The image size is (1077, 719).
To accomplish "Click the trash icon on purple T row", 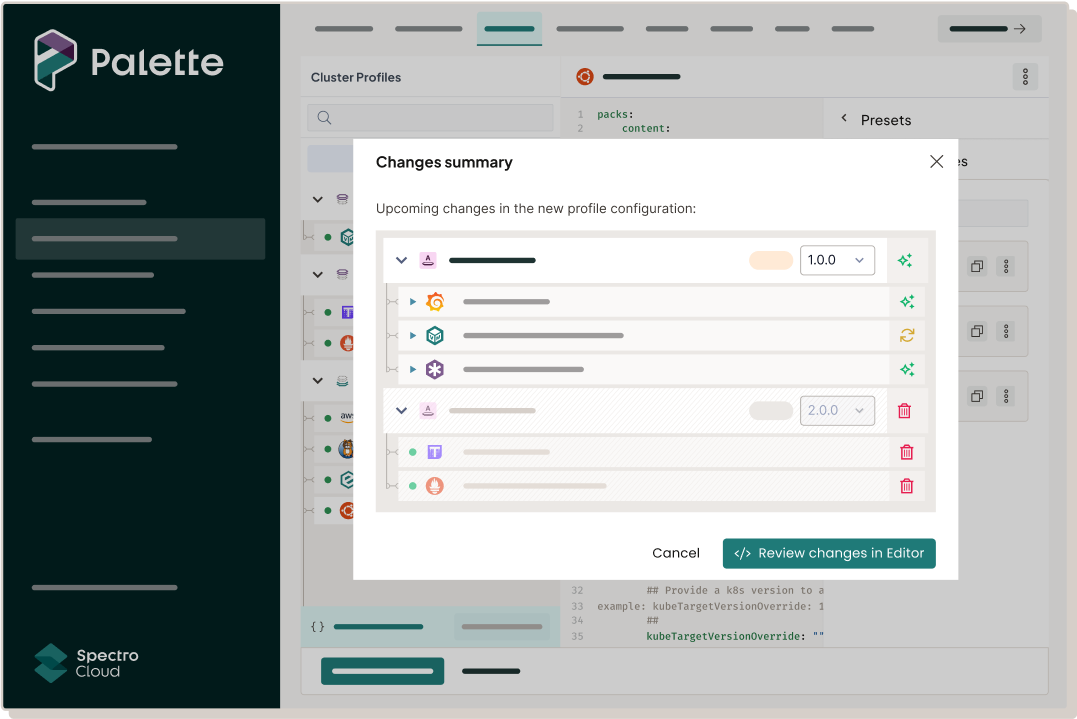I will click(907, 452).
